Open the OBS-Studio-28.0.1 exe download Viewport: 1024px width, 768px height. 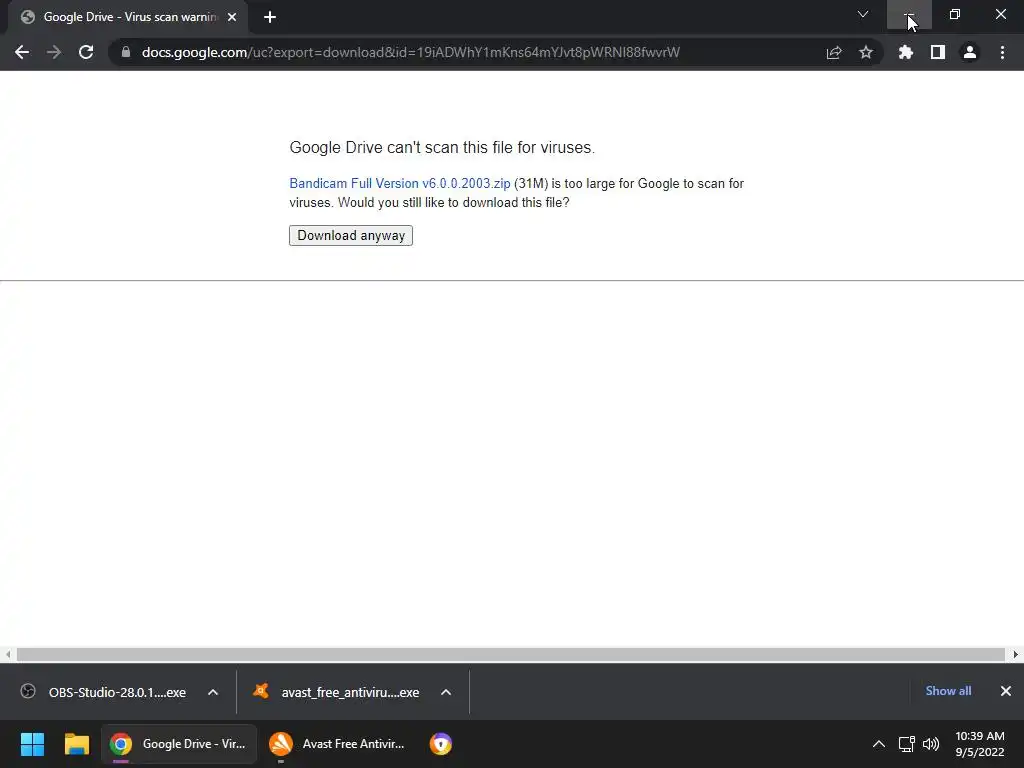(x=104, y=692)
